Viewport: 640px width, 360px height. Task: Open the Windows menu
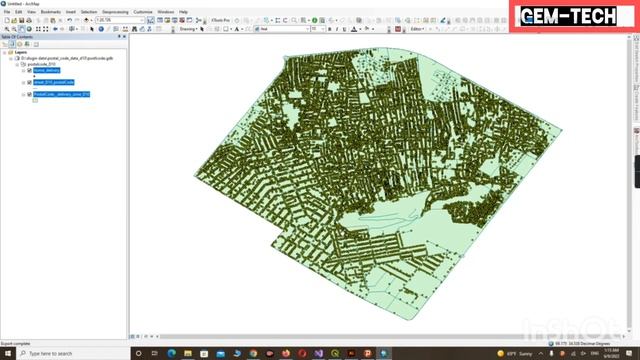click(166, 12)
